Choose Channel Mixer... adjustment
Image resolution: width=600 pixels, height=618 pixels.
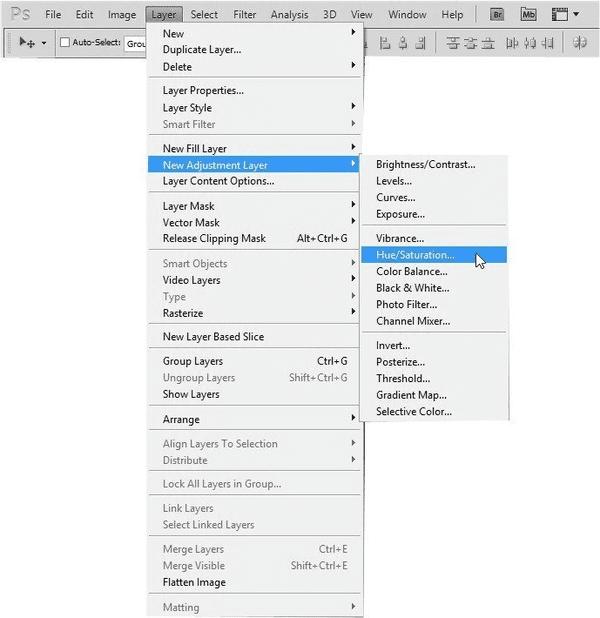[434, 321]
